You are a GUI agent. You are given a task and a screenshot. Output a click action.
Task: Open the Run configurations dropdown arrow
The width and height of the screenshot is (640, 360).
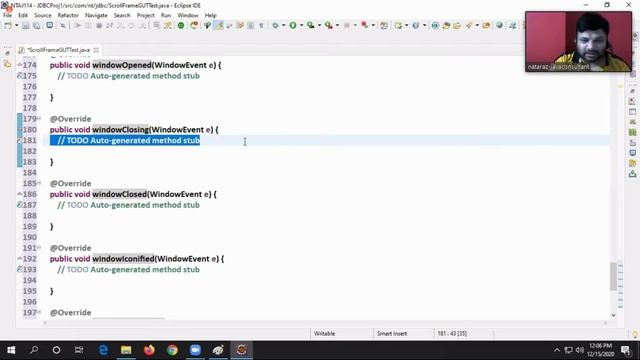click(302, 26)
